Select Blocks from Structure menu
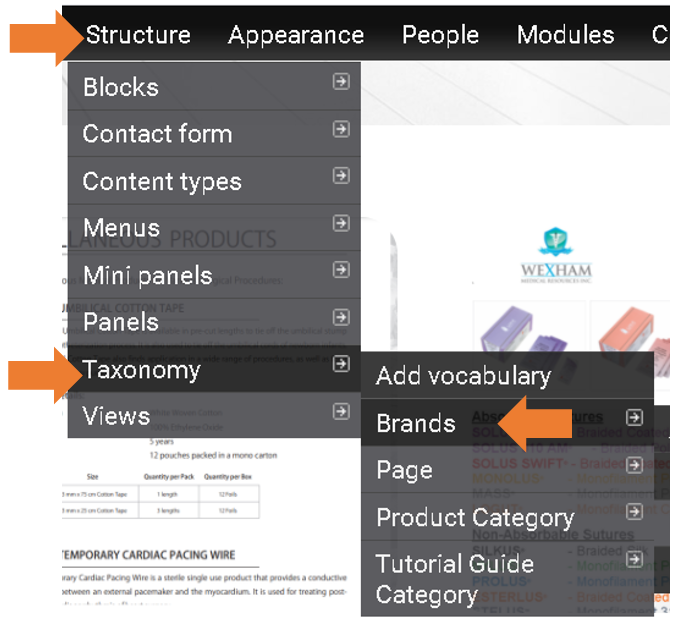Image resolution: width=683 pixels, height=627 pixels. (x=121, y=87)
